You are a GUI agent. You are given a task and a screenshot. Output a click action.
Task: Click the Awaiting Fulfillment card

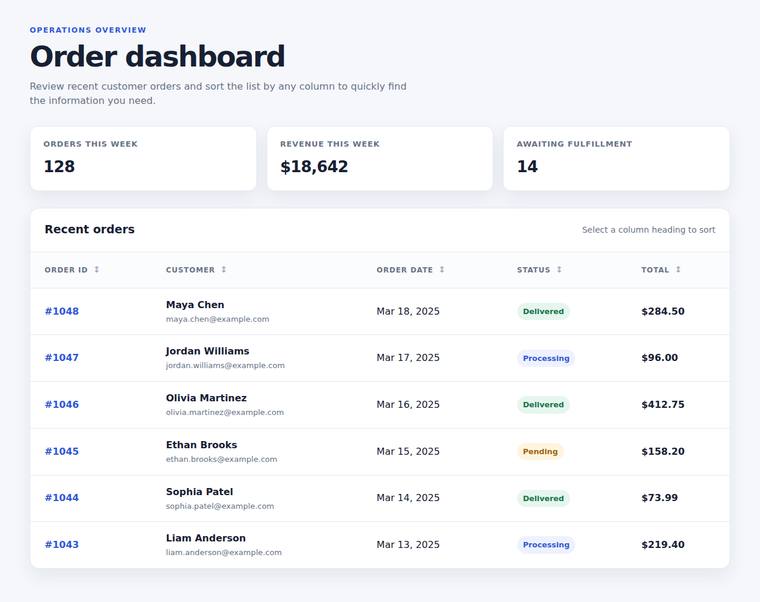click(x=617, y=158)
